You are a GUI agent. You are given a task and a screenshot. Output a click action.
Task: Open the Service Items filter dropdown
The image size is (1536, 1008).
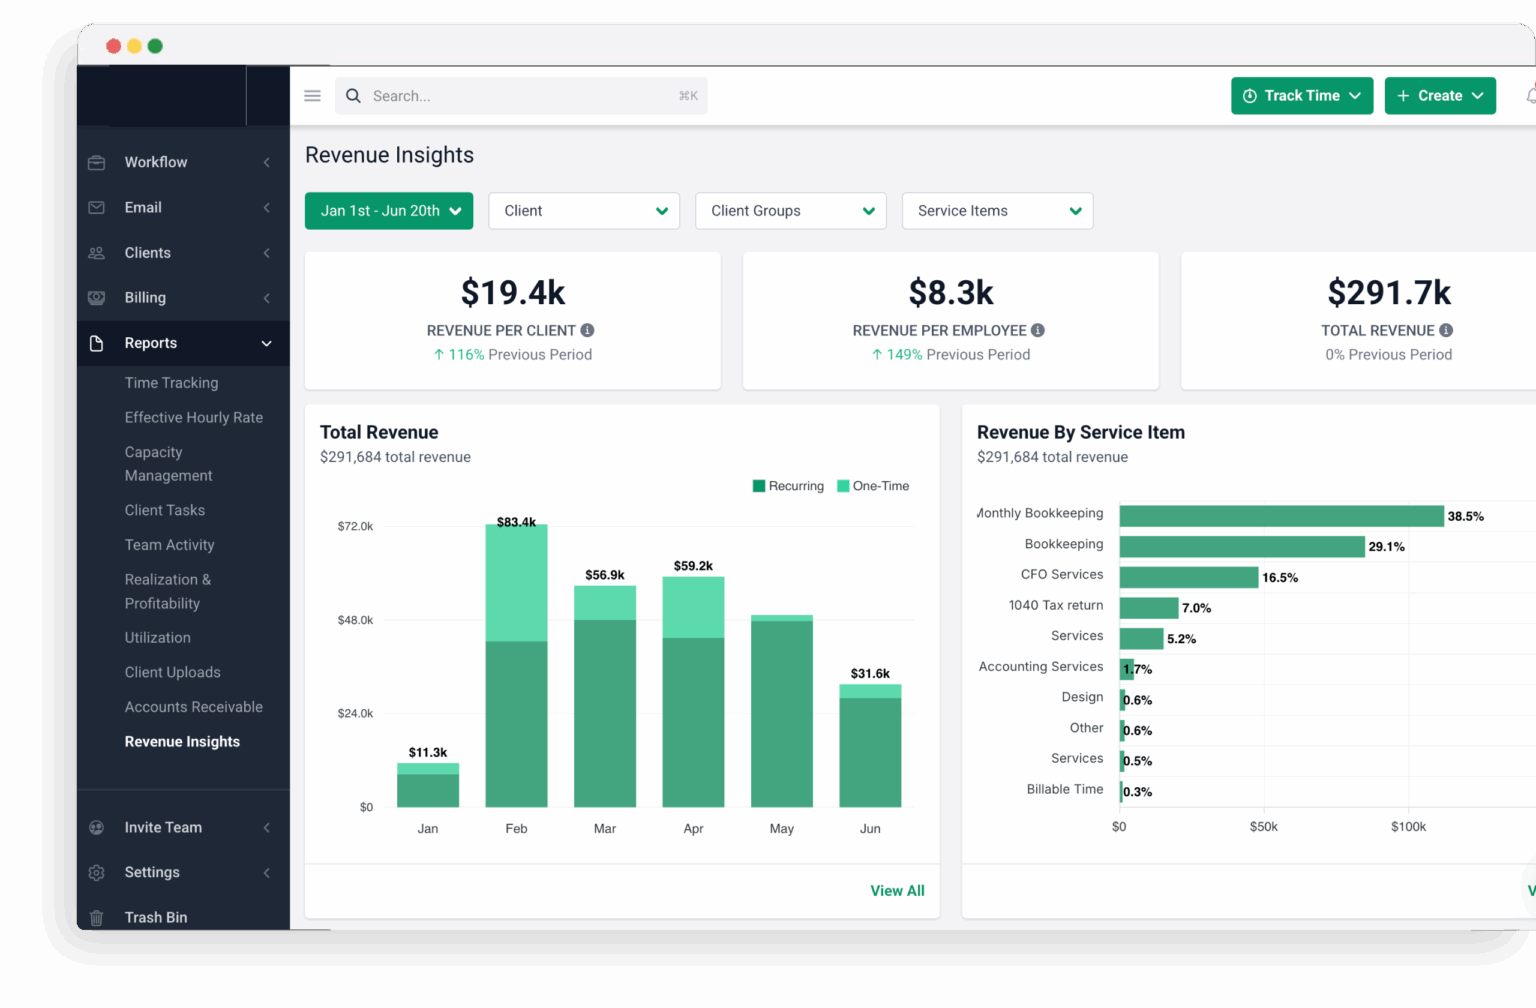click(x=998, y=211)
